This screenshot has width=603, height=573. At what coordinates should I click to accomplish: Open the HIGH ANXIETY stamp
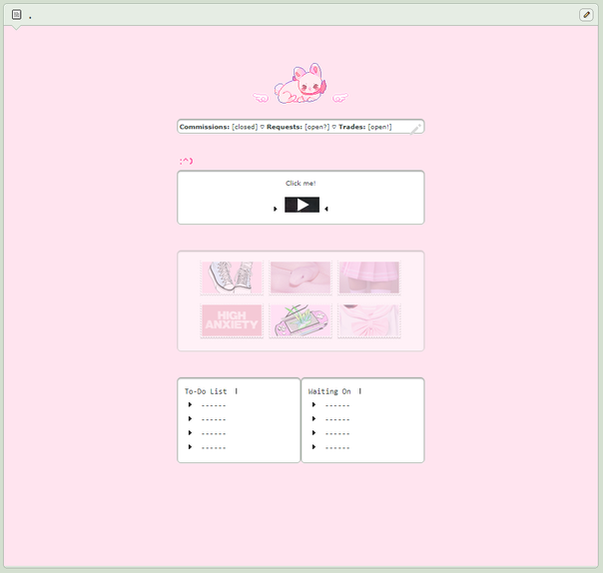click(232, 321)
